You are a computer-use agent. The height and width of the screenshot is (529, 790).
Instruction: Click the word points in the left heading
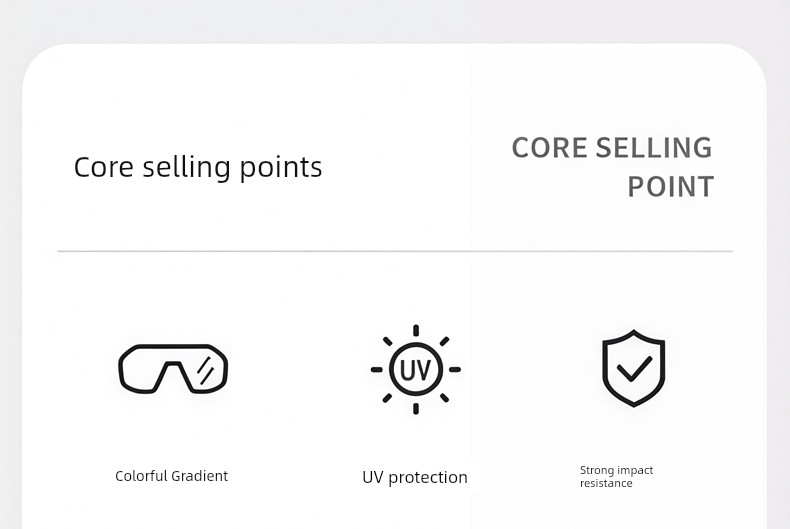(281, 168)
